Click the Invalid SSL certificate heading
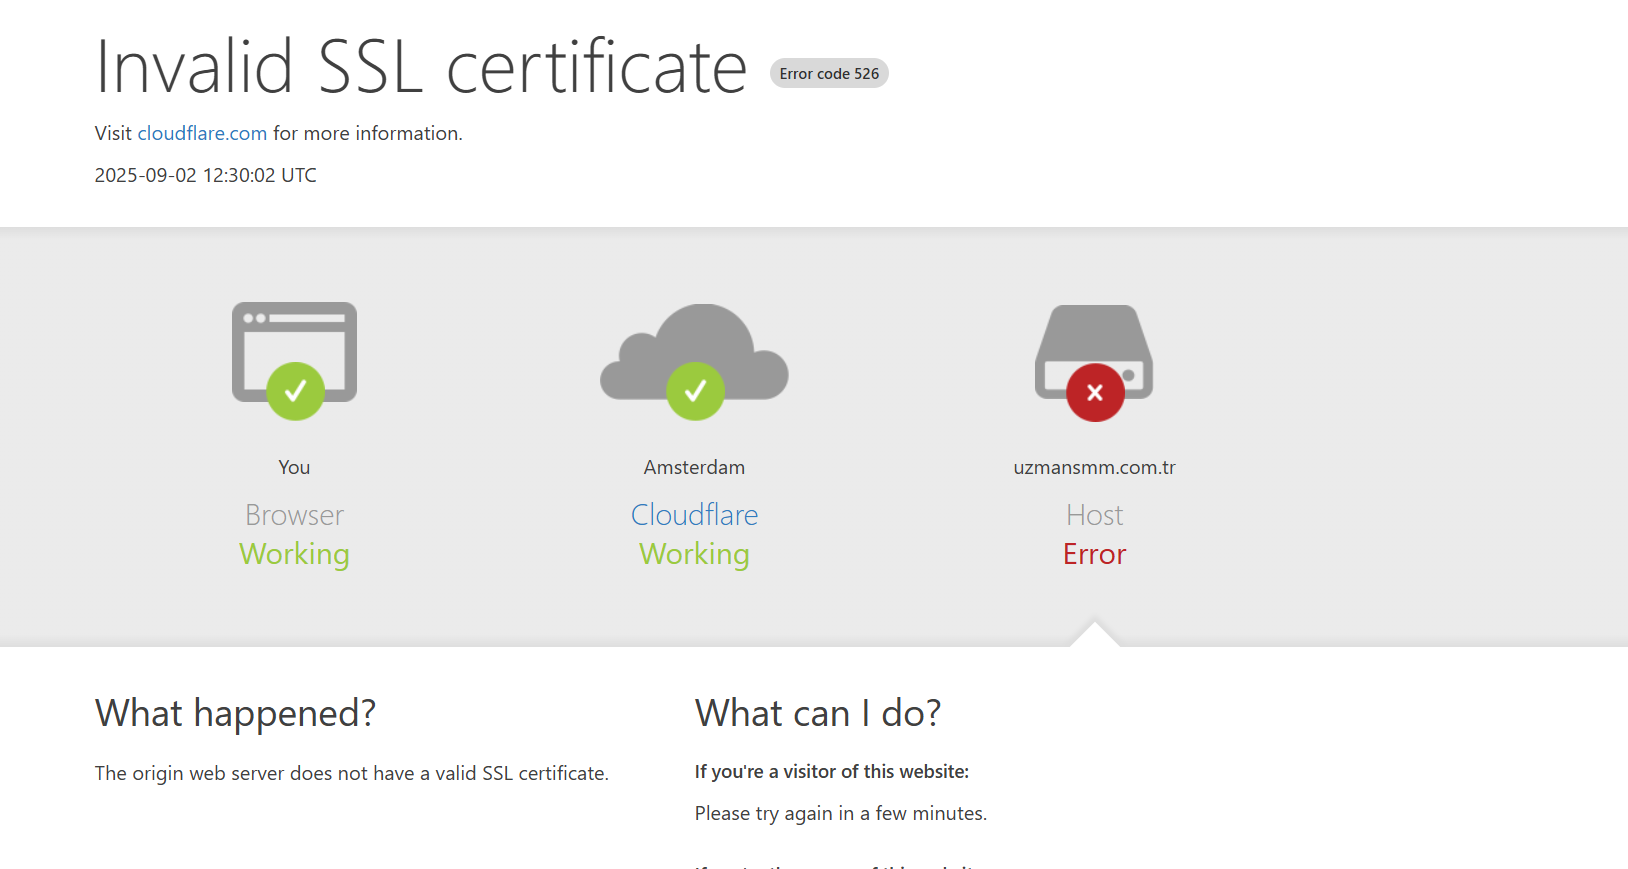Screen dimensions: 1628x869 point(421,67)
